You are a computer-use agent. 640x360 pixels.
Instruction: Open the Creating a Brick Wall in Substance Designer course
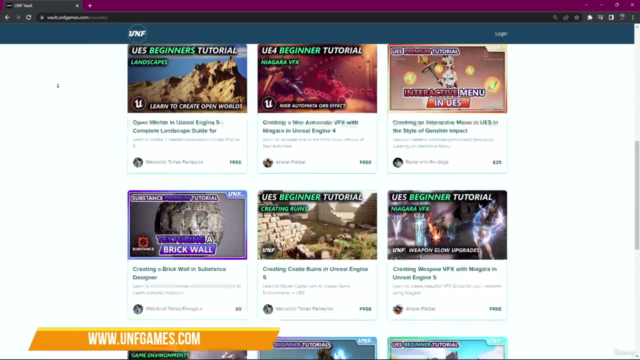point(179,273)
